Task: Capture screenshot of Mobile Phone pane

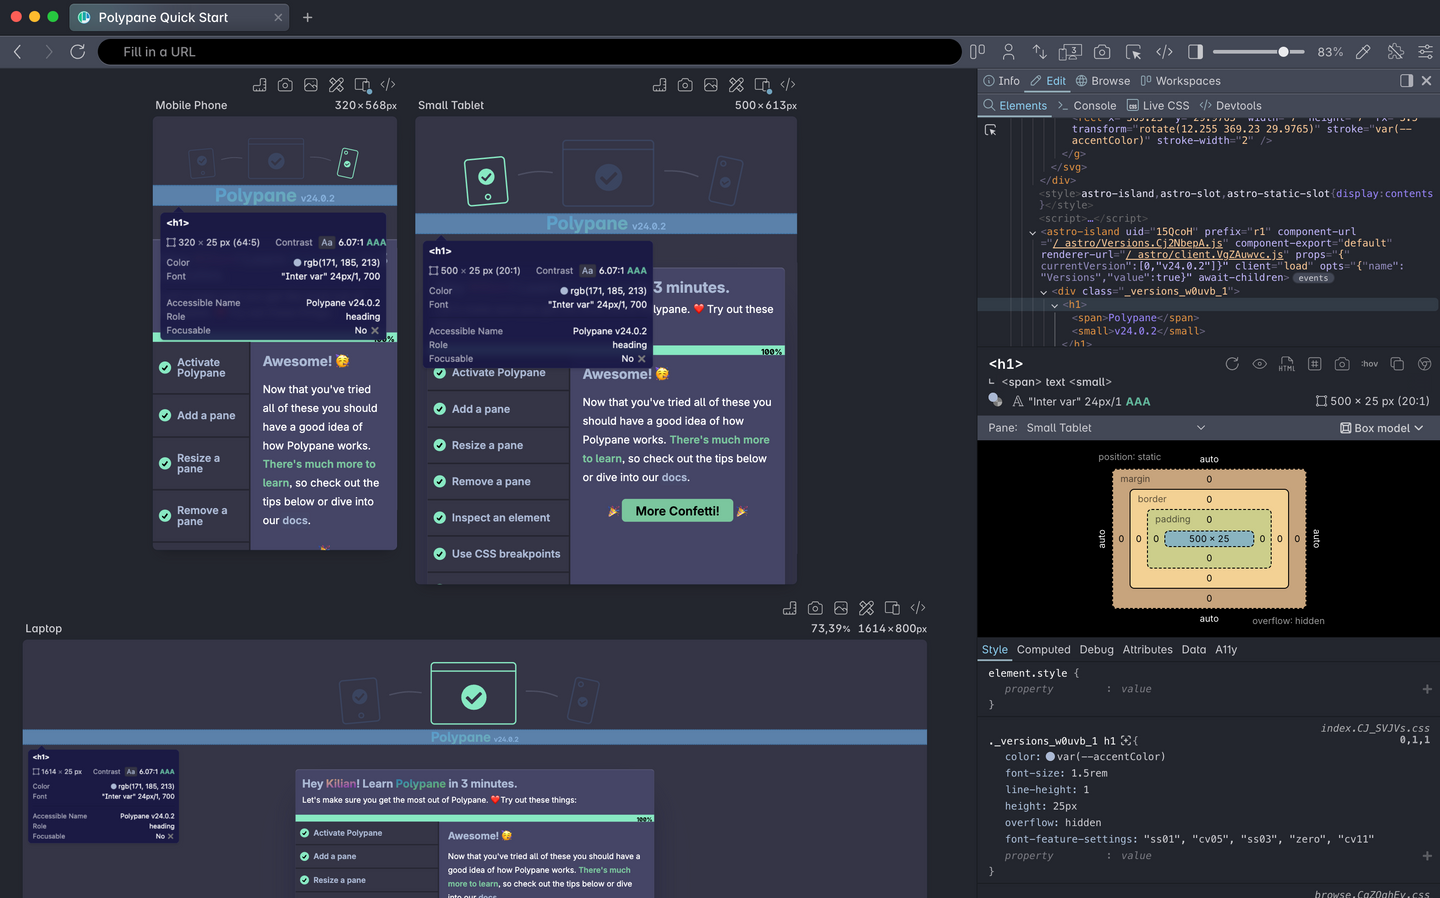Action: (x=285, y=85)
